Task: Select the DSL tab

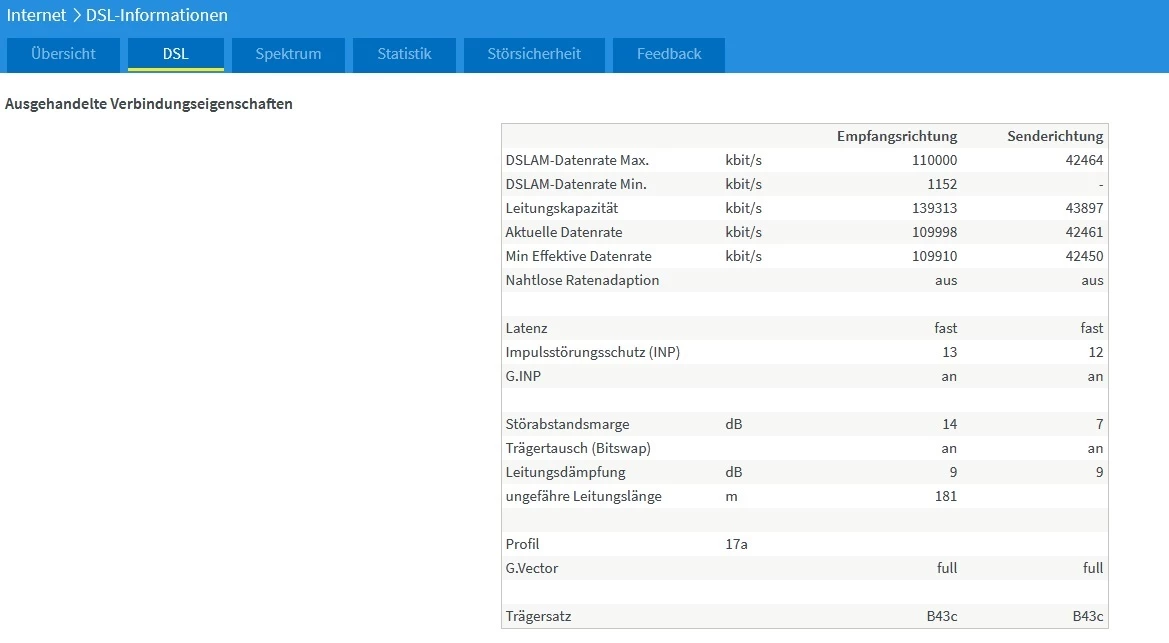Action: [176, 54]
